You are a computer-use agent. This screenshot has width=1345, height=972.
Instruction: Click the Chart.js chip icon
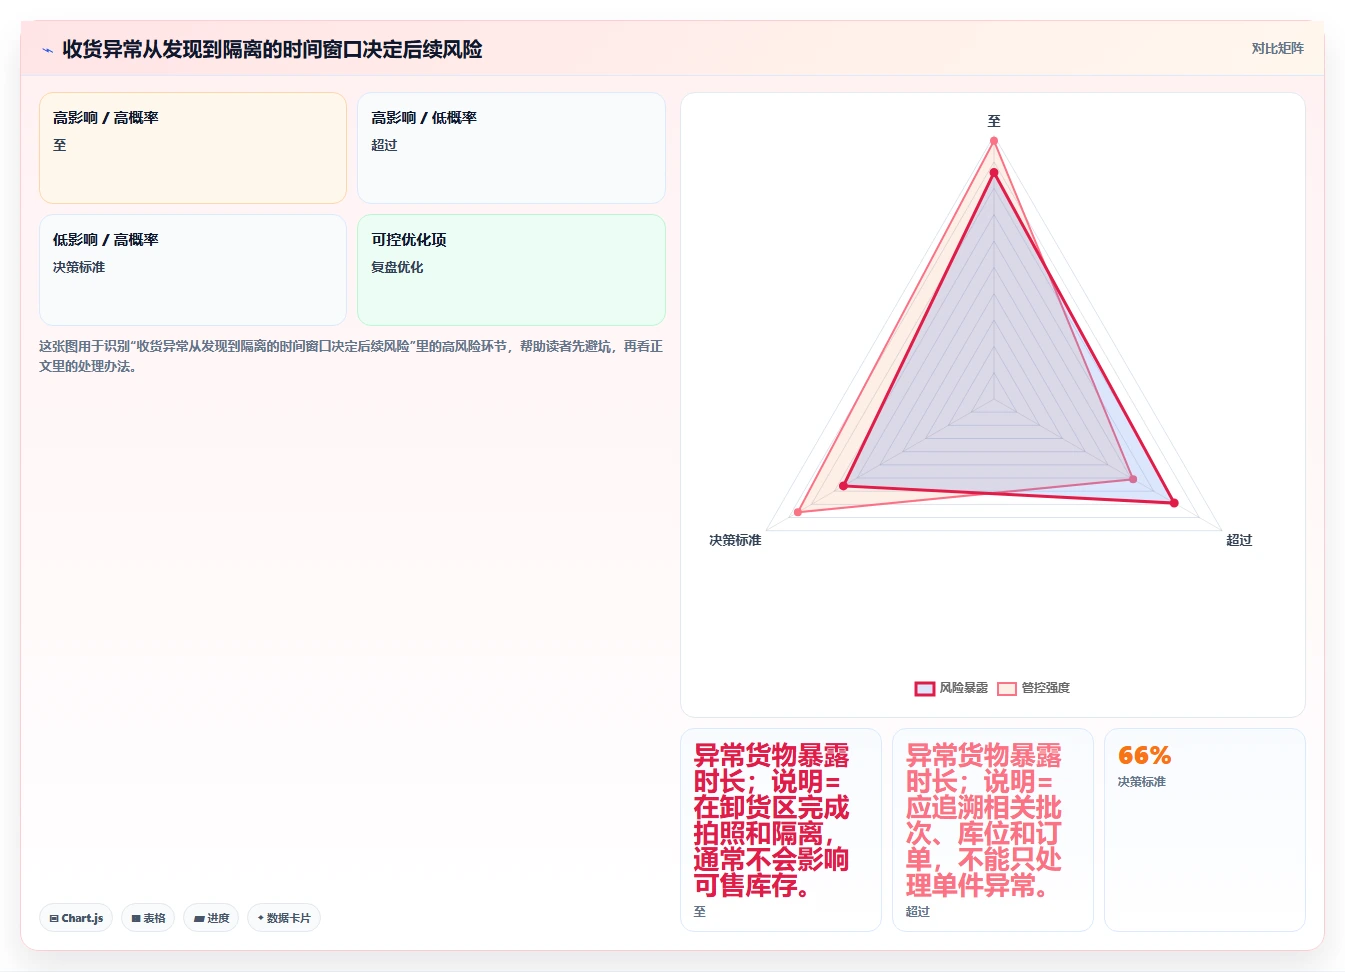coord(54,918)
